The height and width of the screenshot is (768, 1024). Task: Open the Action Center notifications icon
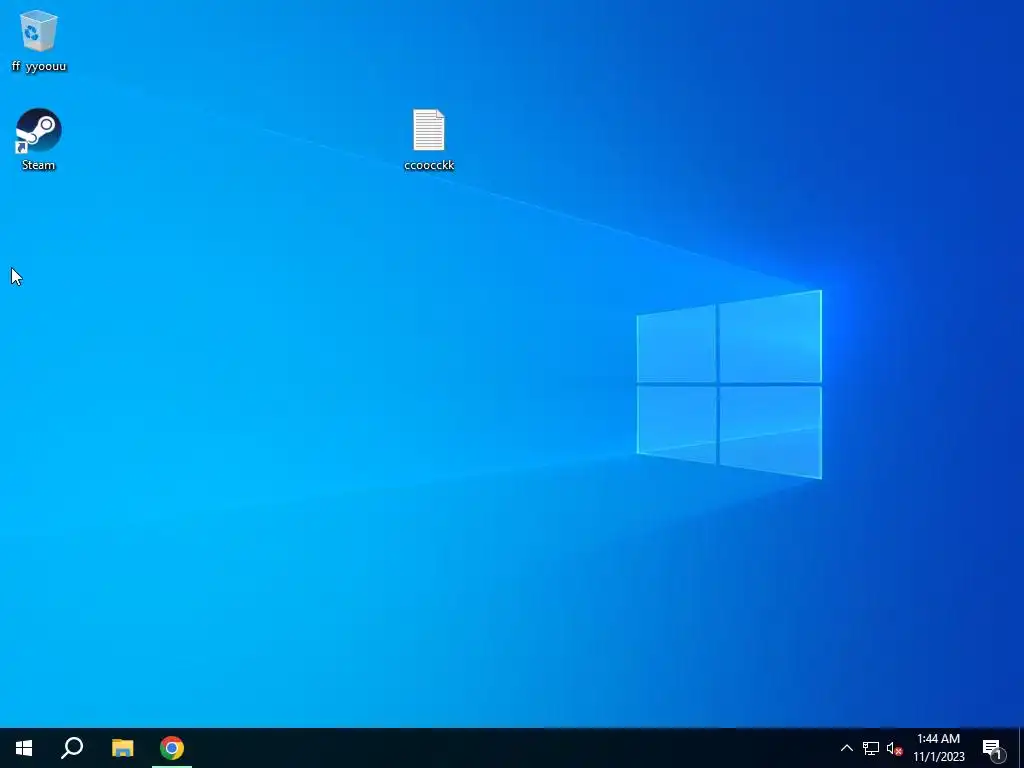[x=993, y=748]
